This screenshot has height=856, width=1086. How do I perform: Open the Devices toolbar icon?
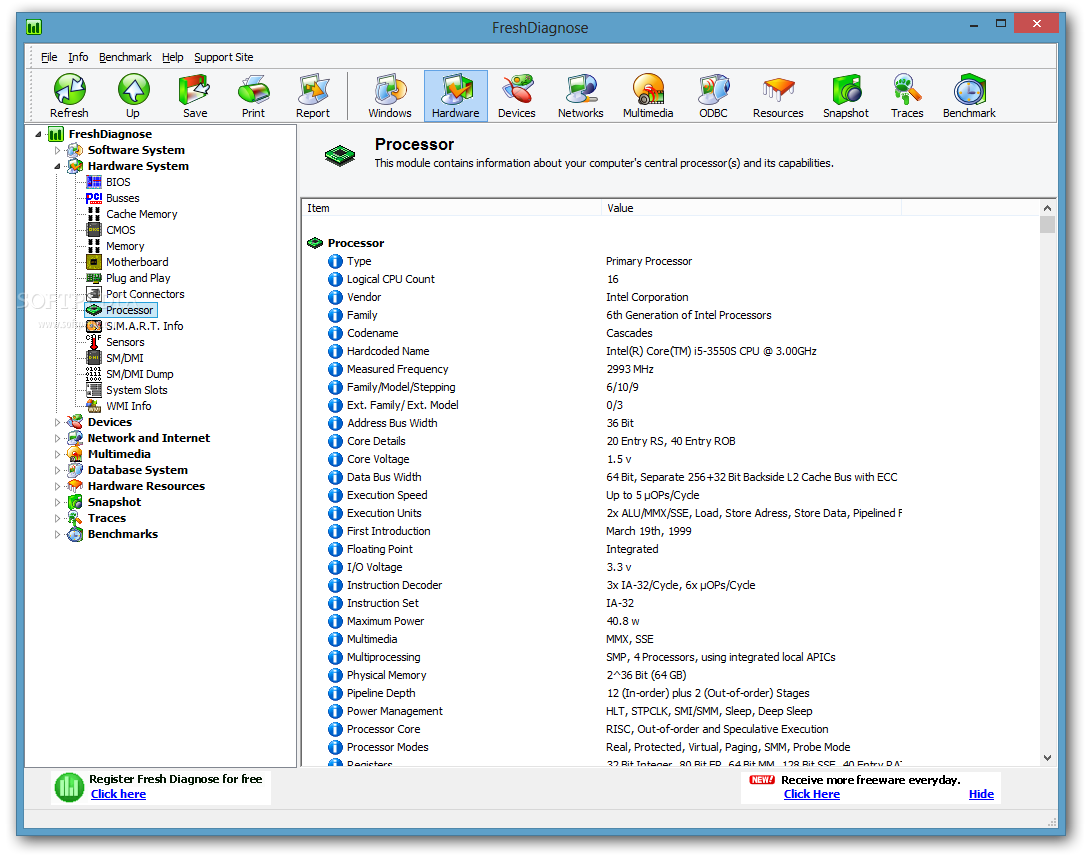(x=517, y=96)
